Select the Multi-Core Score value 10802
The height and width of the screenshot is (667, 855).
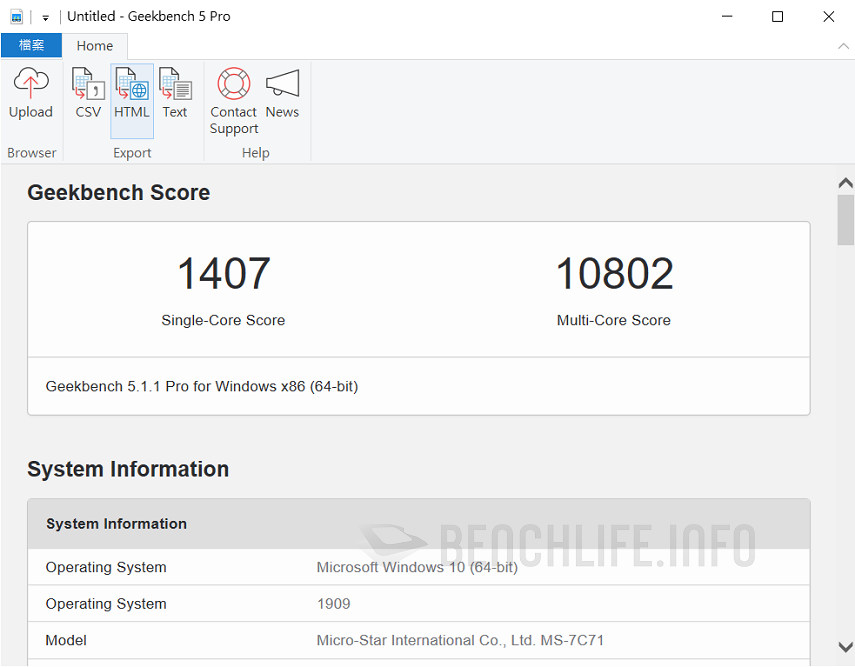coord(614,273)
